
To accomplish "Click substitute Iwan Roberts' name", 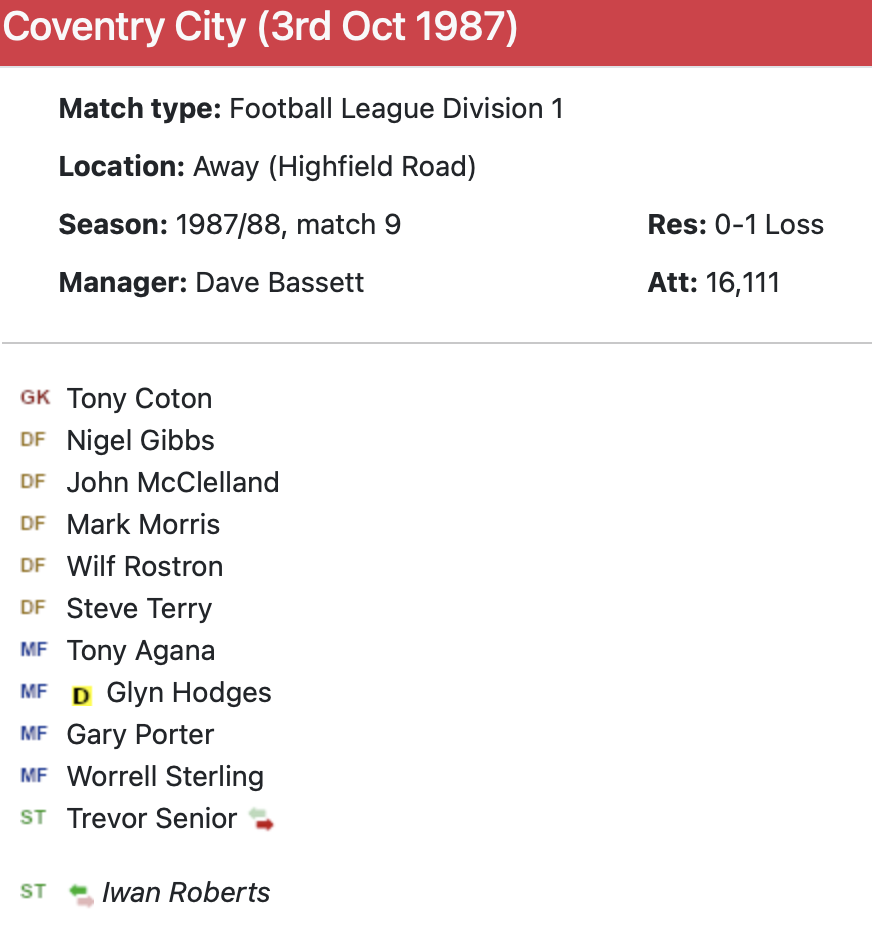I will [x=186, y=892].
